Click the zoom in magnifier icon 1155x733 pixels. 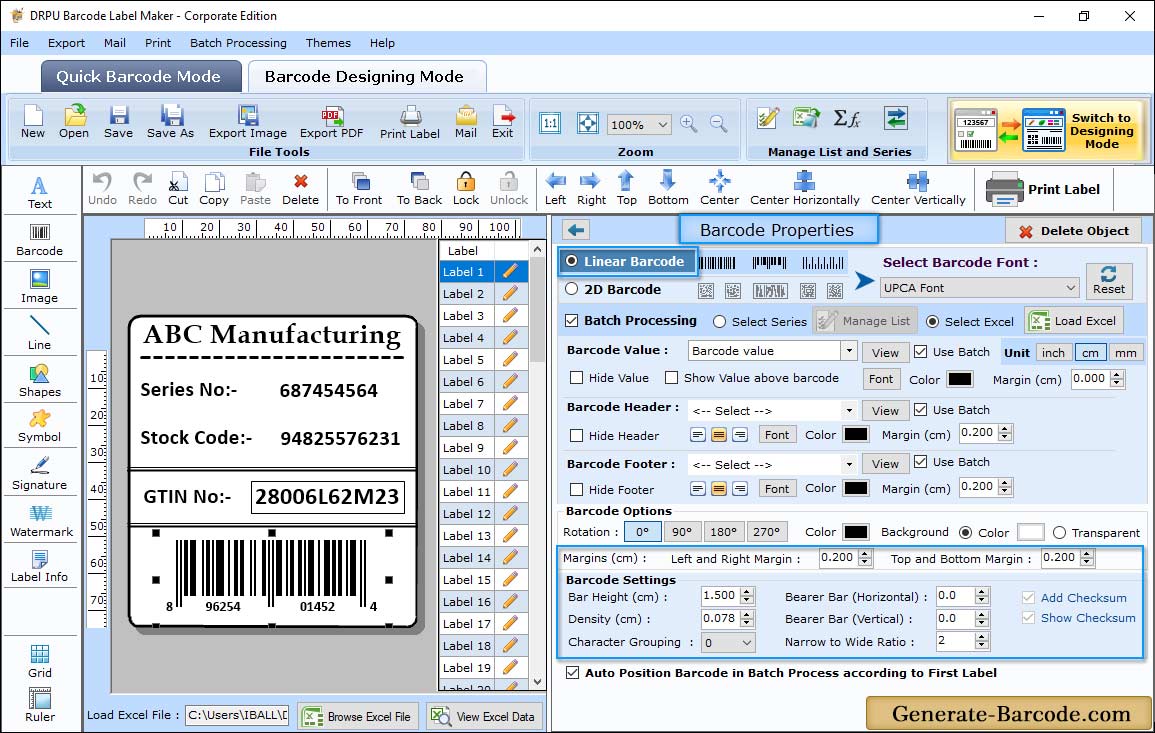coord(689,124)
